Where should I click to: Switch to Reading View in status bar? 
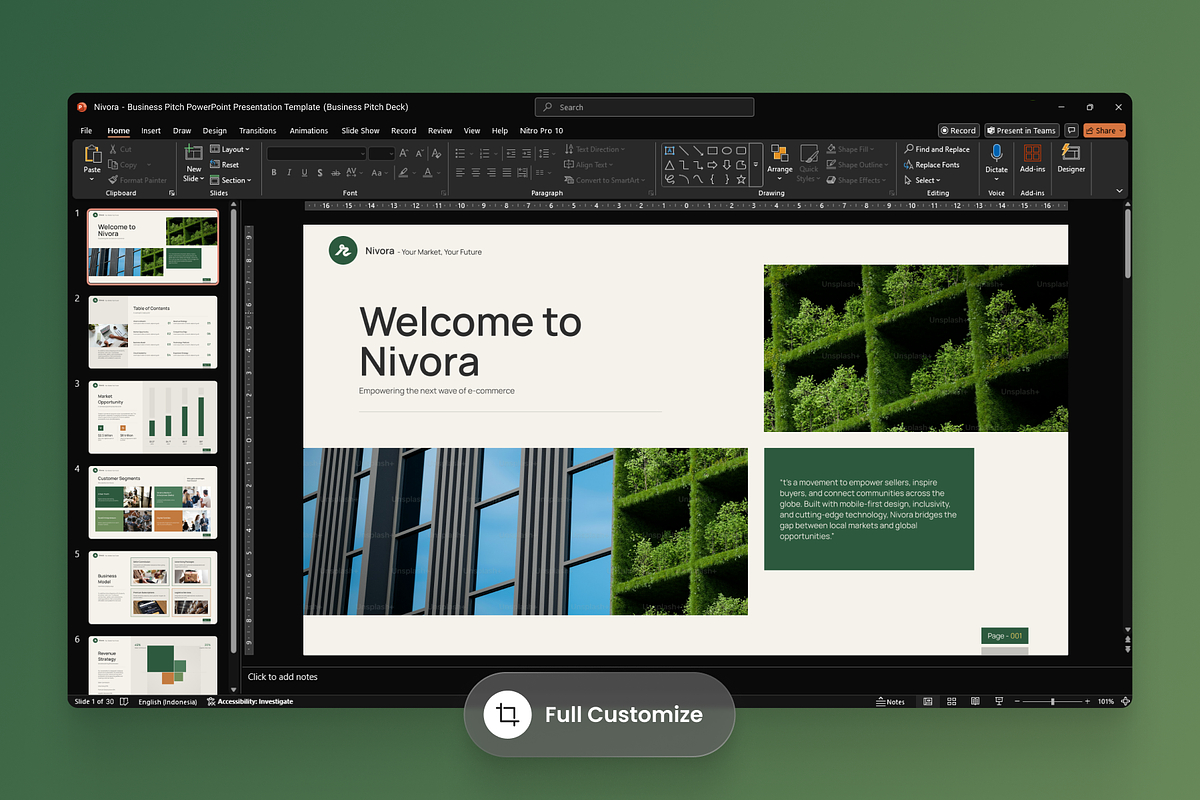[x=974, y=701]
